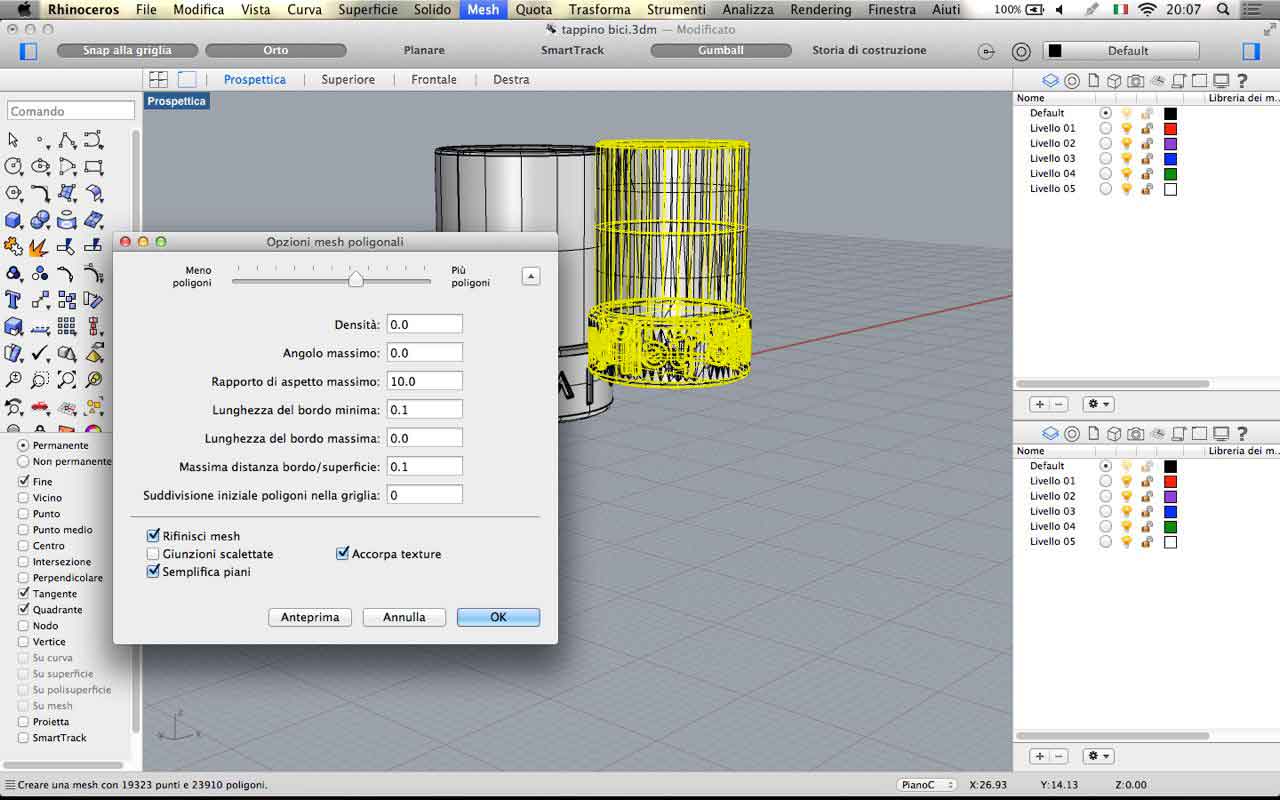Viewport: 1280px width, 800px height.
Task: Click the Zoom extents tool
Action: coord(67,380)
